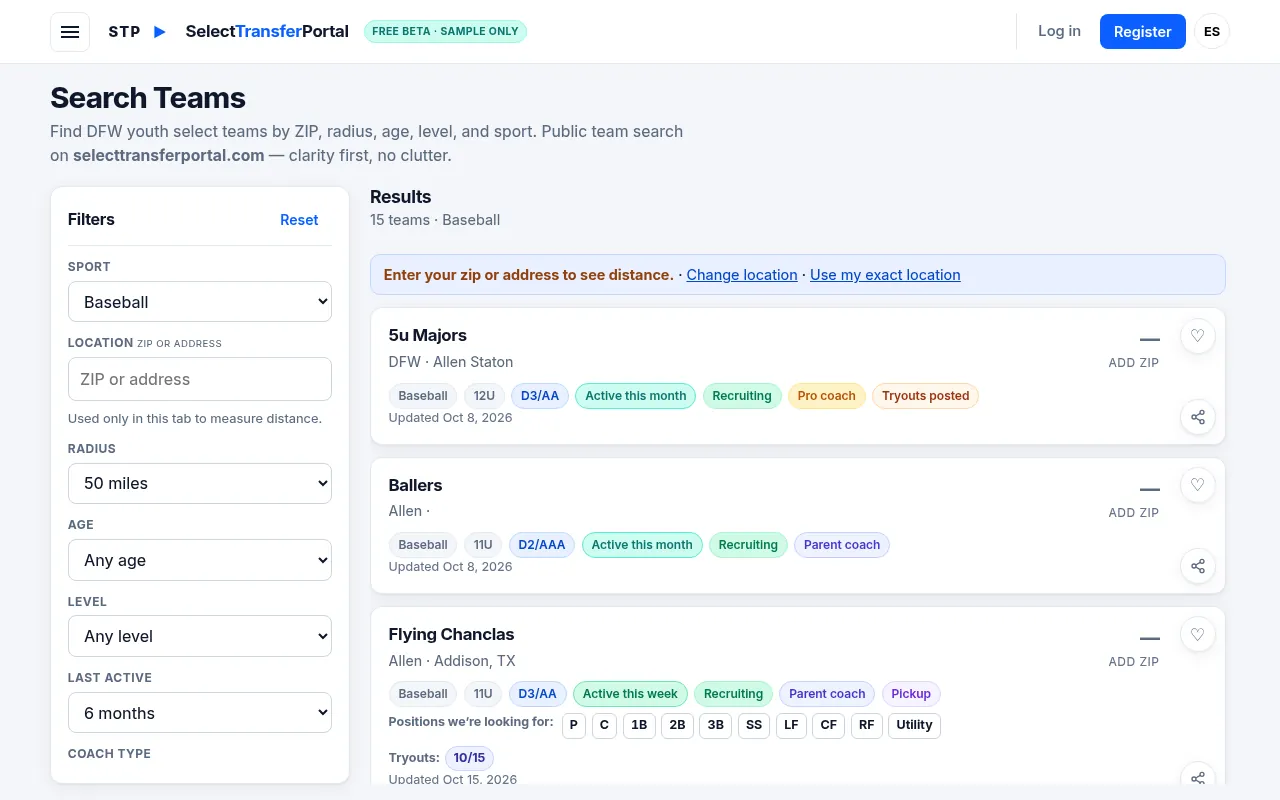This screenshot has height=800, width=1280.
Task: Open the Sport dropdown showing Baseball
Action: tap(200, 302)
